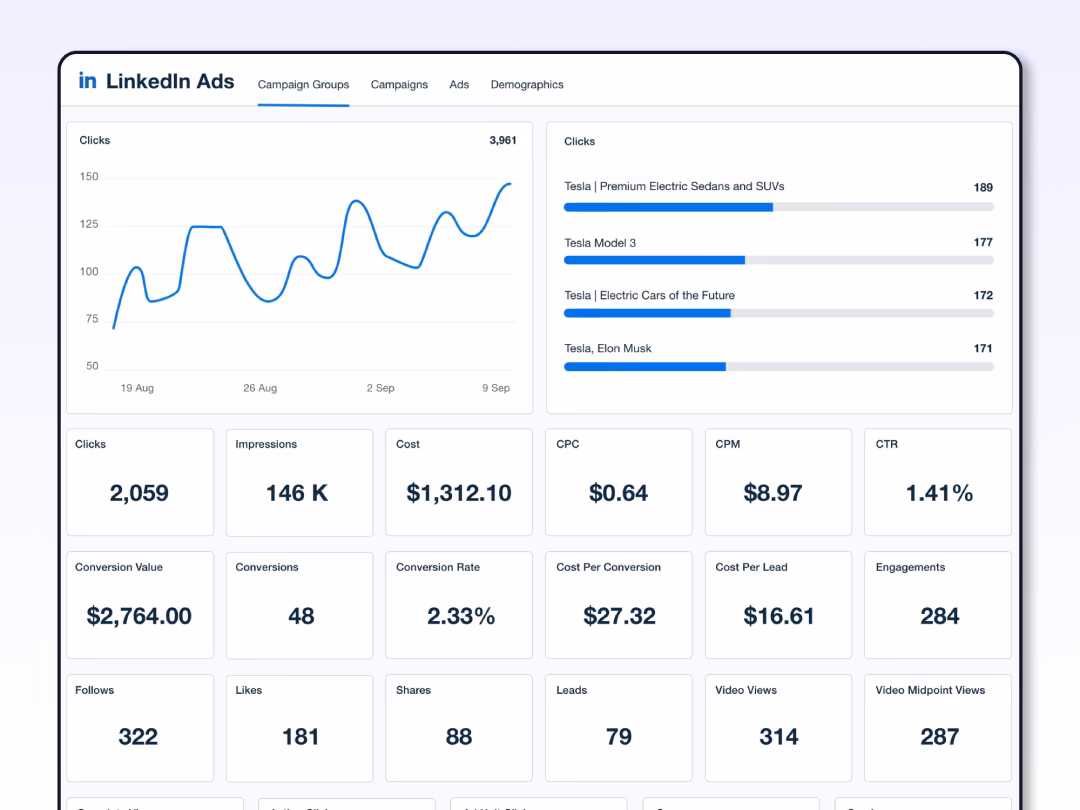
Task: Click the Leads 79 card
Action: click(619, 728)
